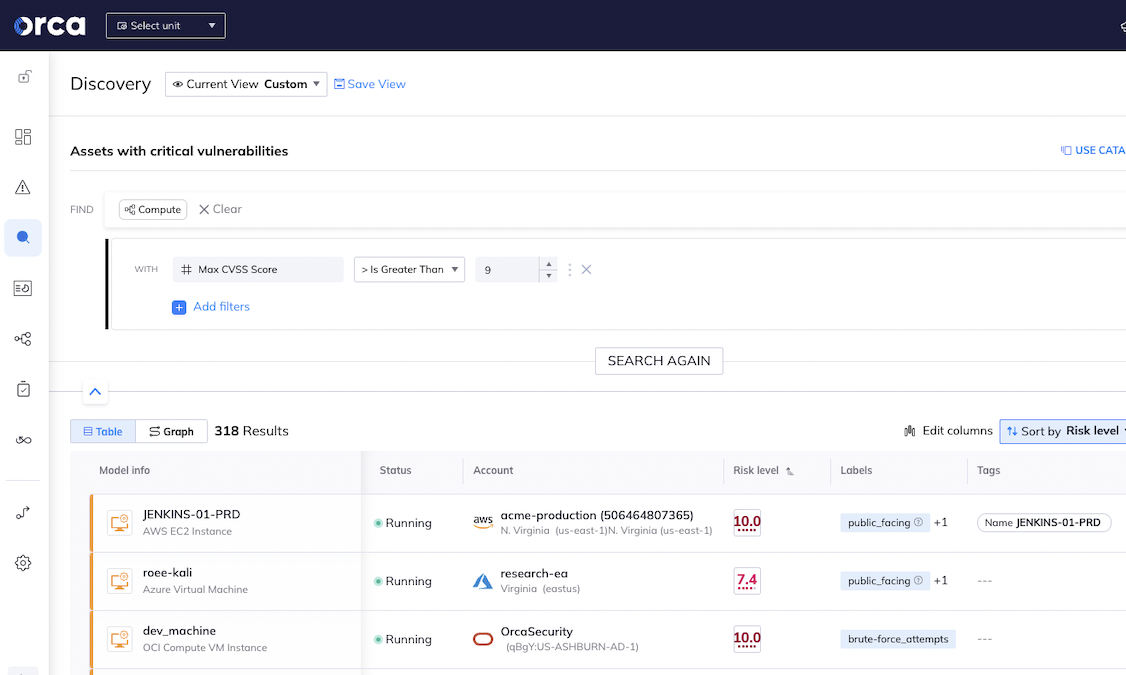Open the dashboard icon in left sidebar
The height and width of the screenshot is (675, 1126).
coord(23,137)
